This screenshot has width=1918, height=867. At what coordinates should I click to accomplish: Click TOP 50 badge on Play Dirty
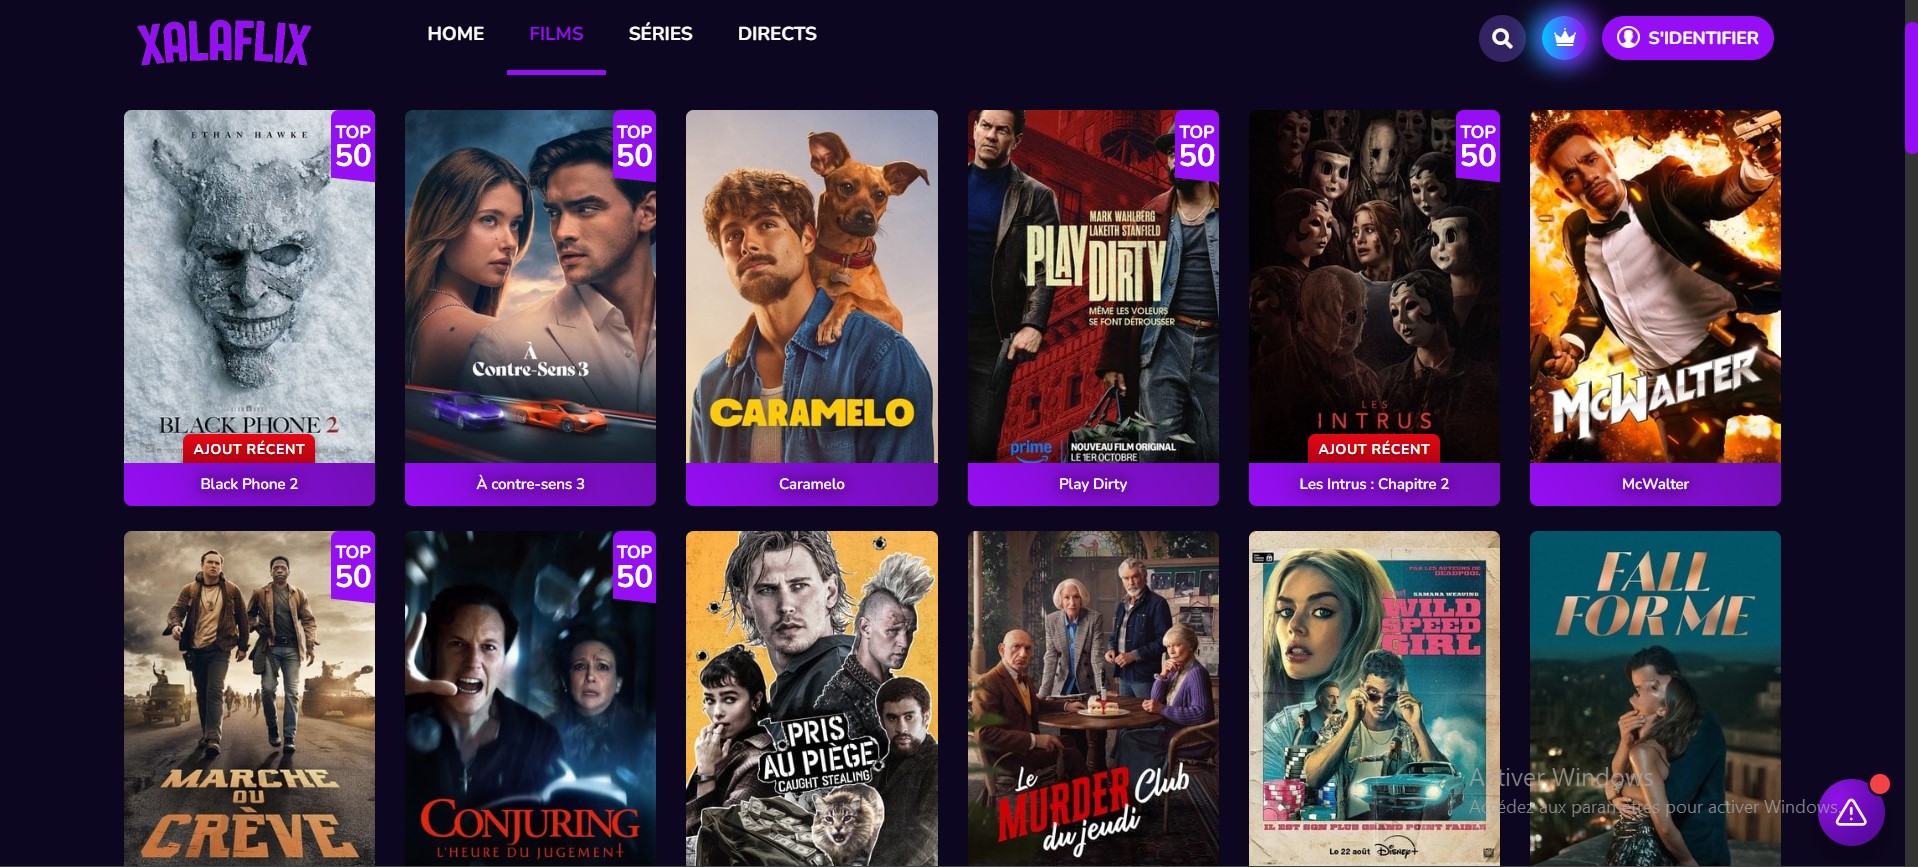(x=1197, y=146)
